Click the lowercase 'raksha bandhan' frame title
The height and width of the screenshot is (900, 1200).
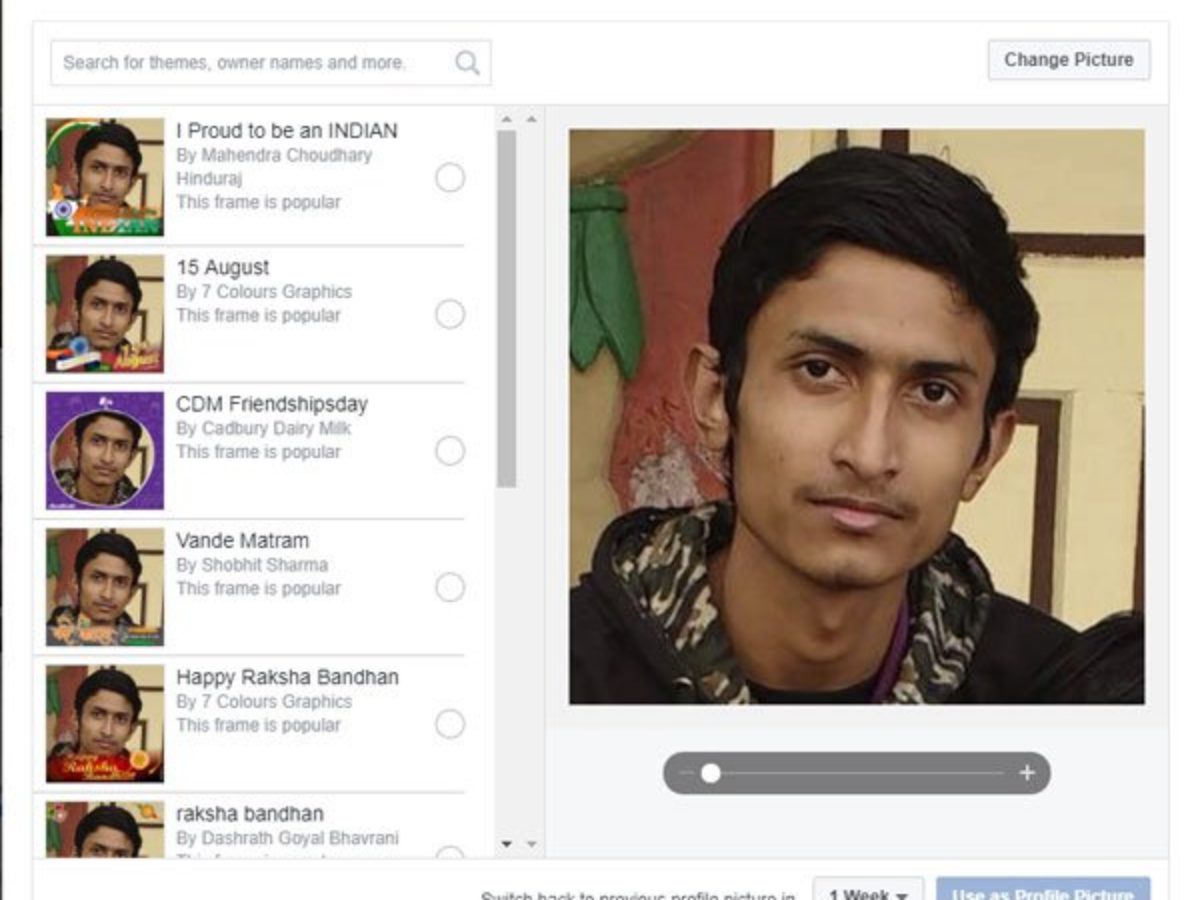250,814
